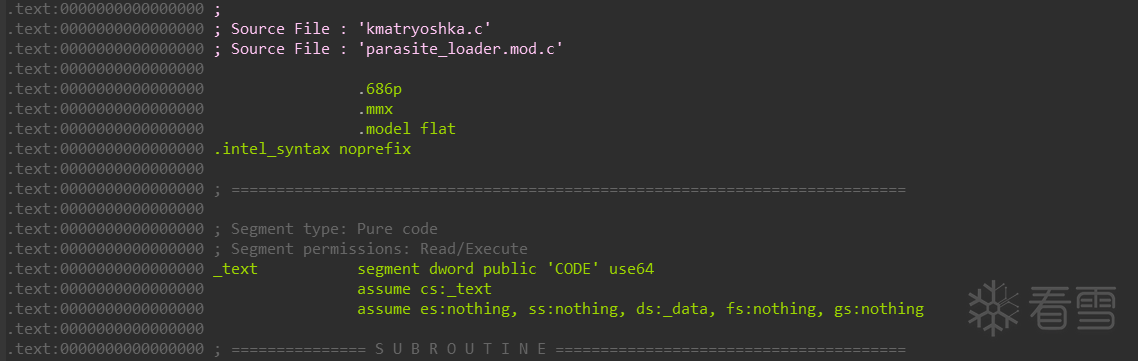Select the Segment permissions: Read/Execute comment
The width and height of the screenshot is (1138, 361).
371,249
